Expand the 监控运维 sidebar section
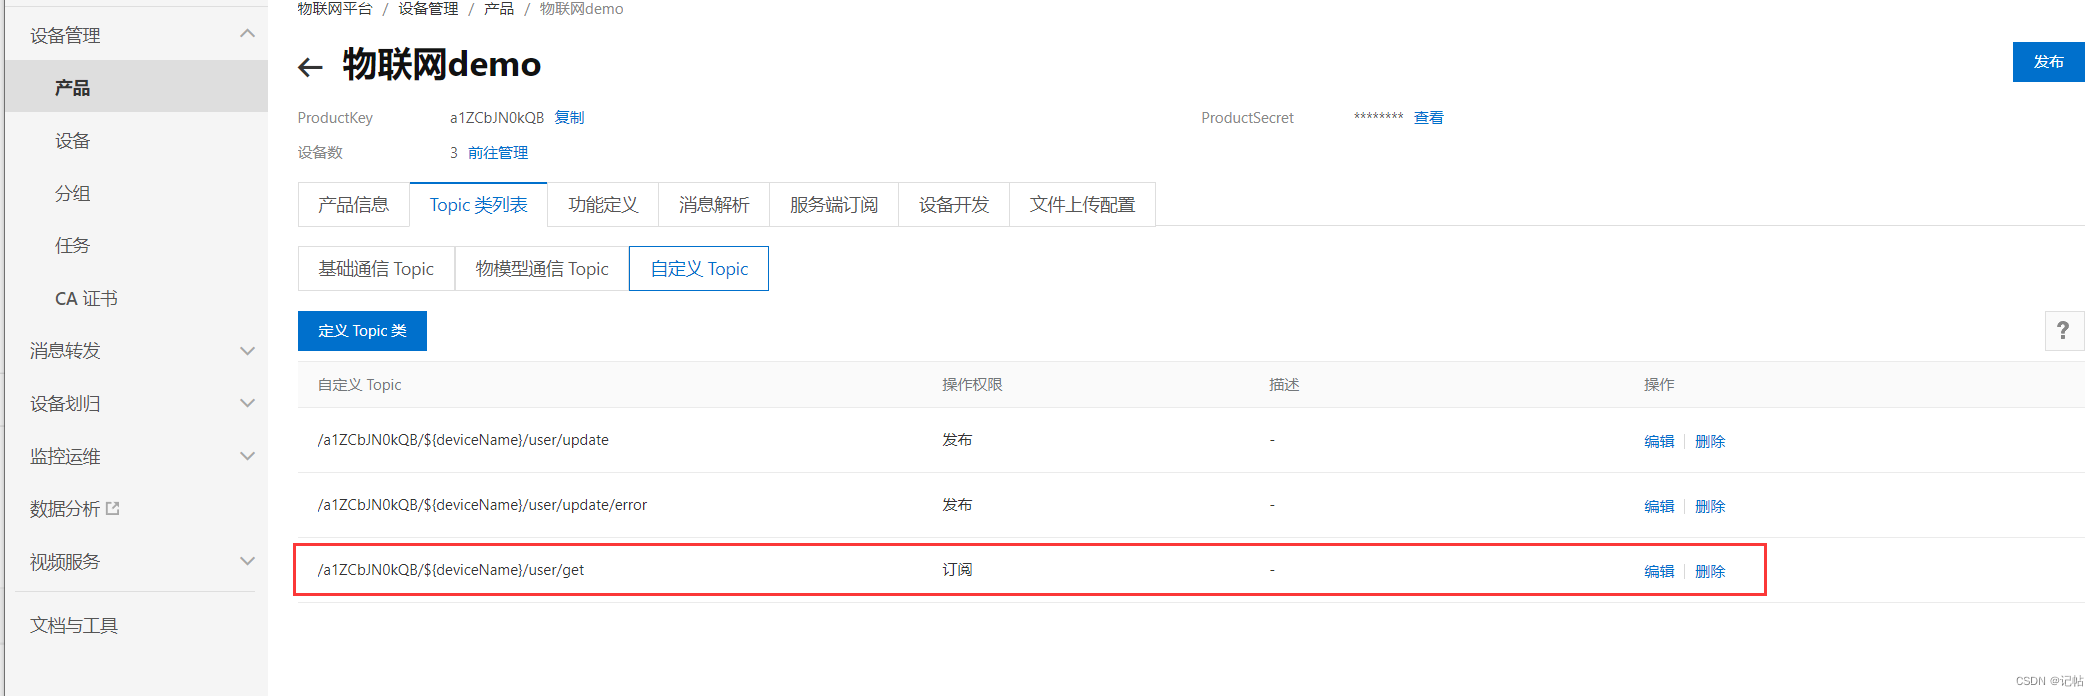Screen dimensions: 2099x696 248,456
